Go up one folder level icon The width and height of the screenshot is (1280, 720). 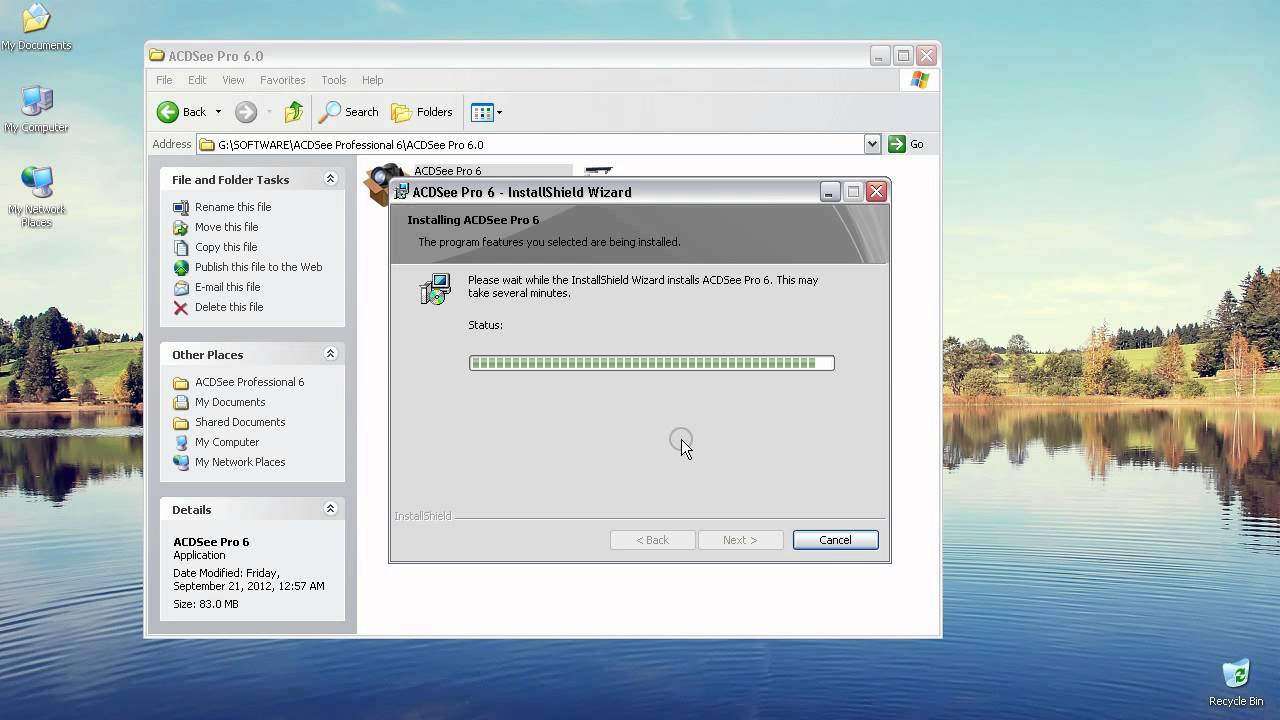(293, 112)
